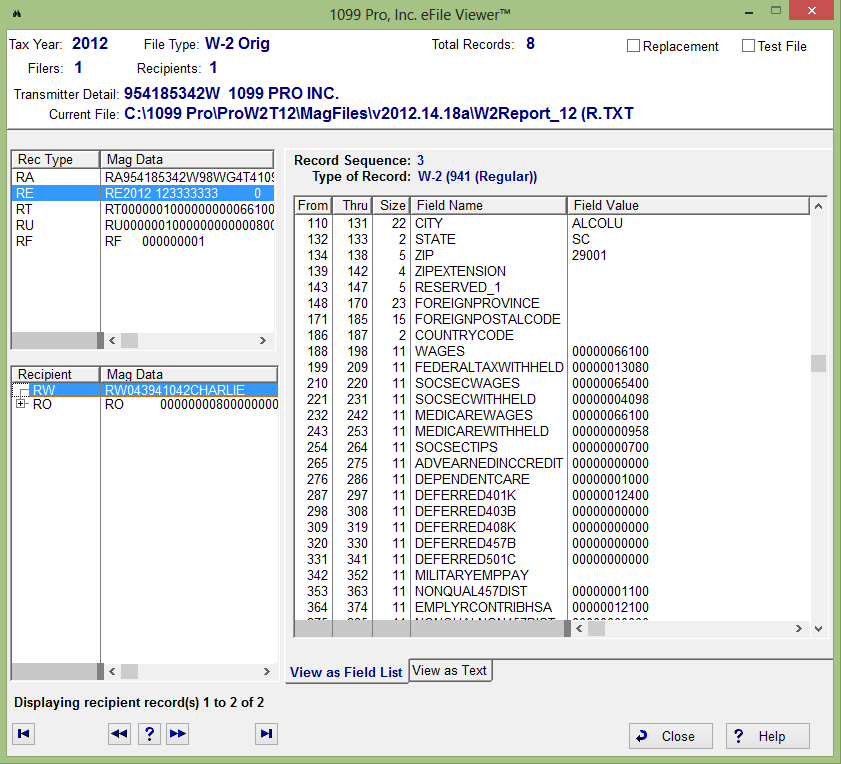Jump to first recipient record page
Screen dimensions: 841x764
click(24, 734)
